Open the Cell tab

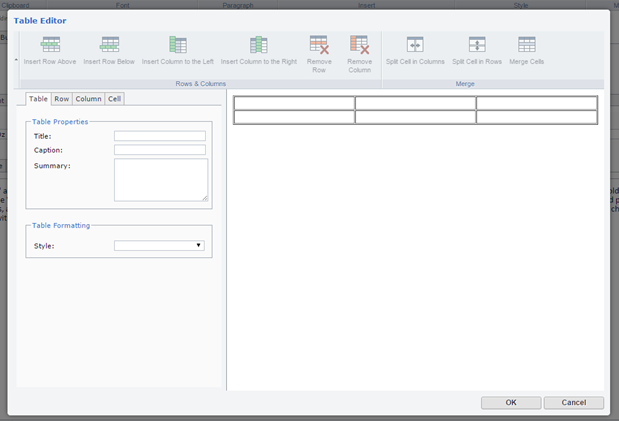(x=115, y=99)
